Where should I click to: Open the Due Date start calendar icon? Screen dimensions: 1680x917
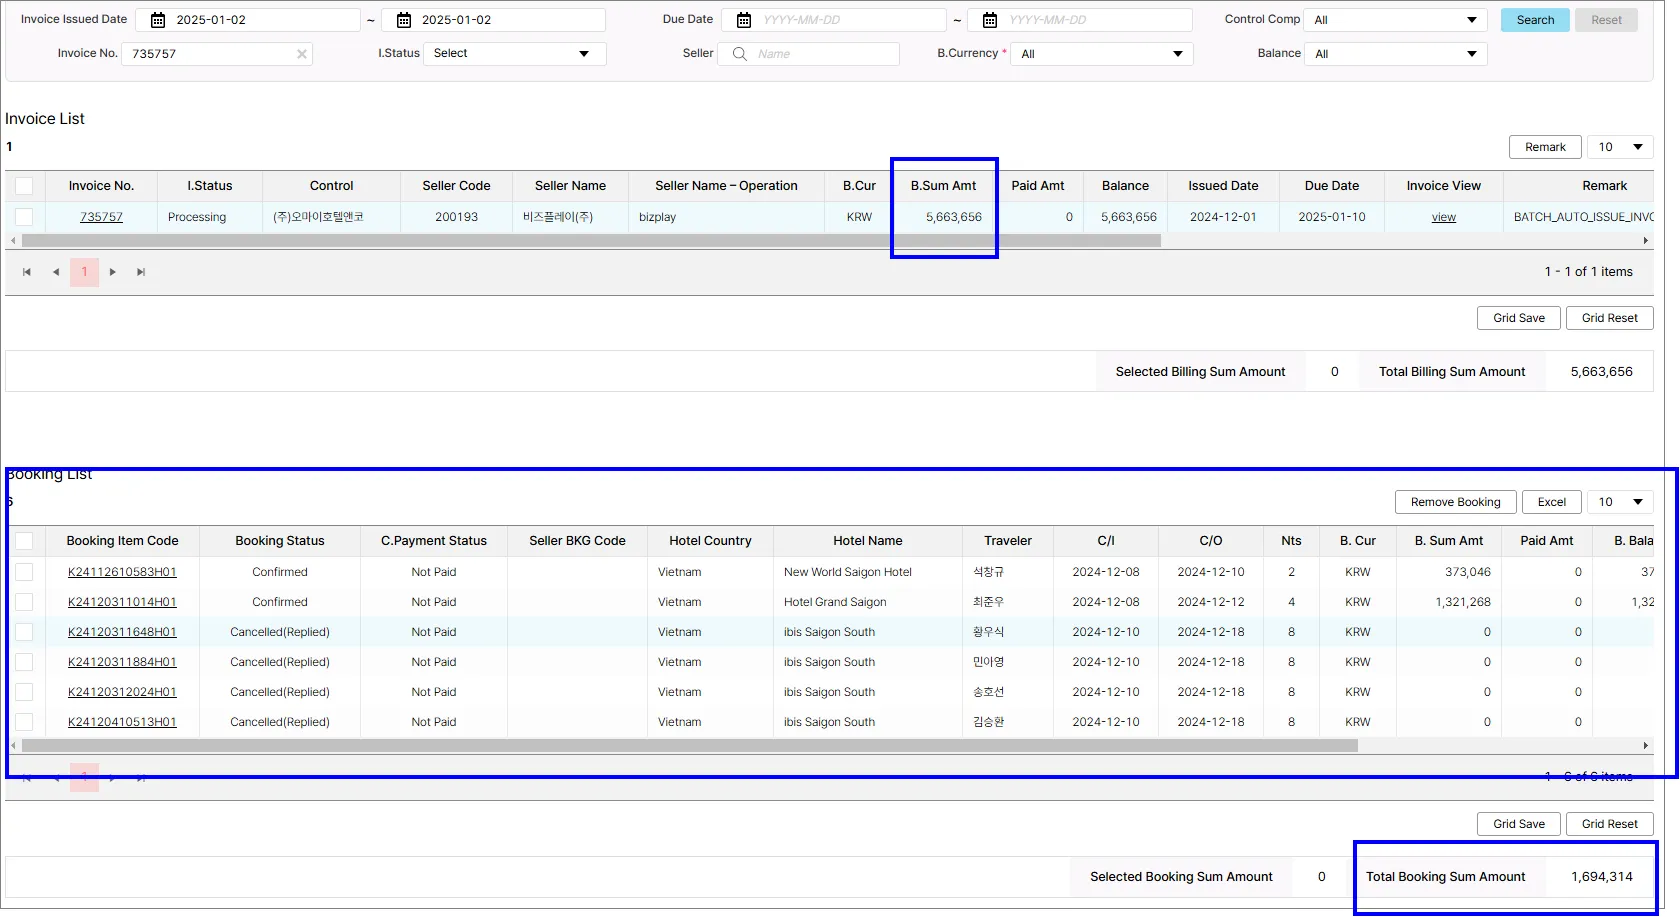(744, 20)
